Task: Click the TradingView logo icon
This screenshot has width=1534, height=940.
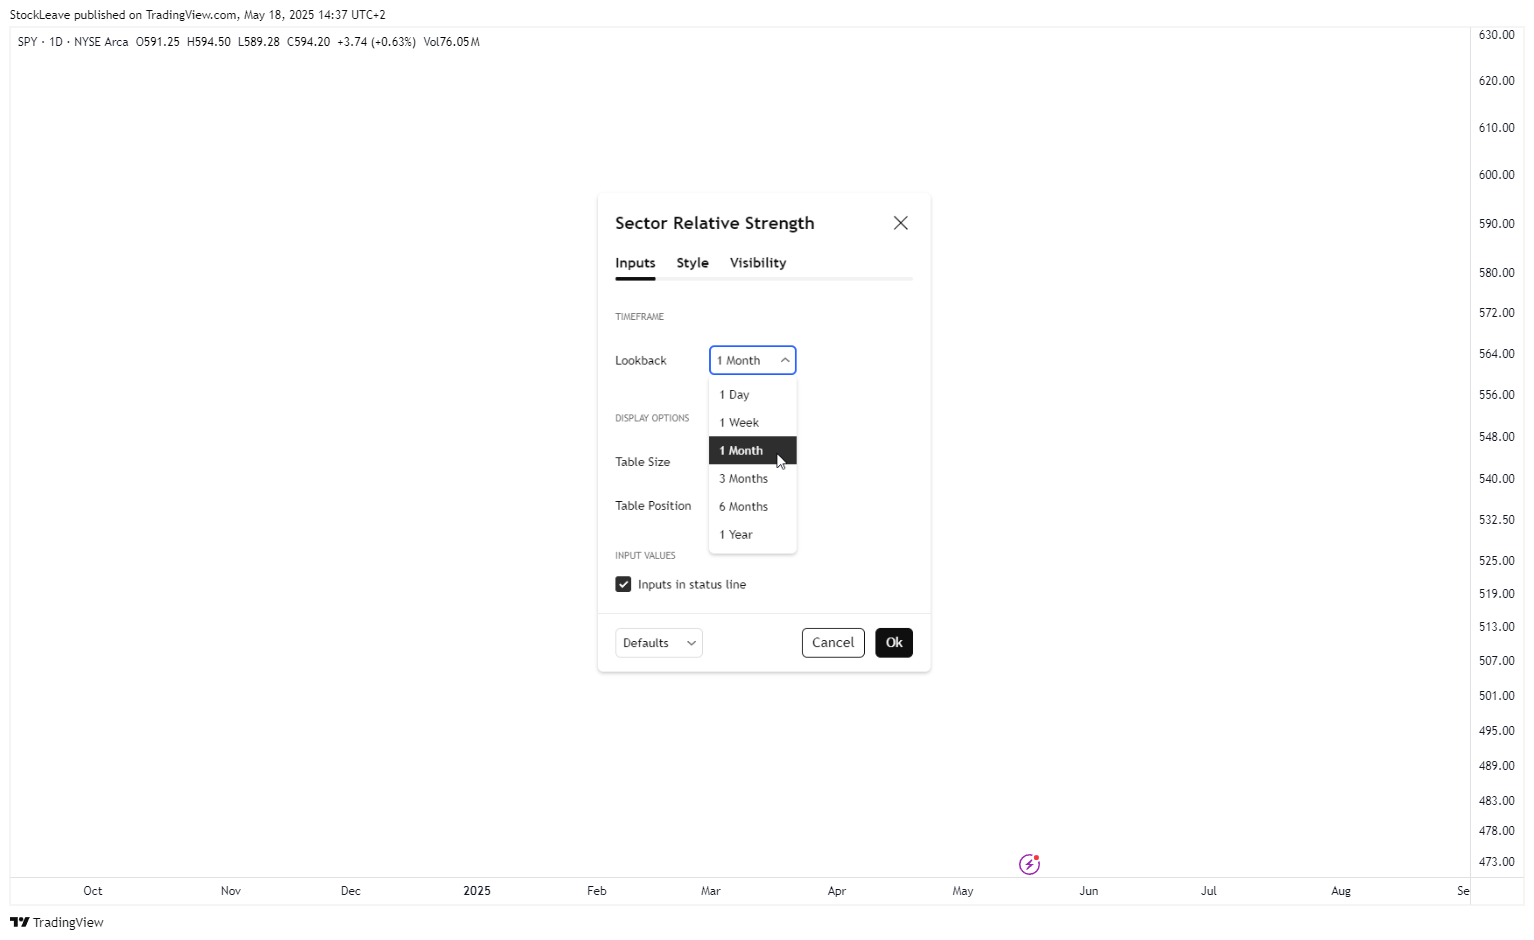Action: (x=19, y=922)
